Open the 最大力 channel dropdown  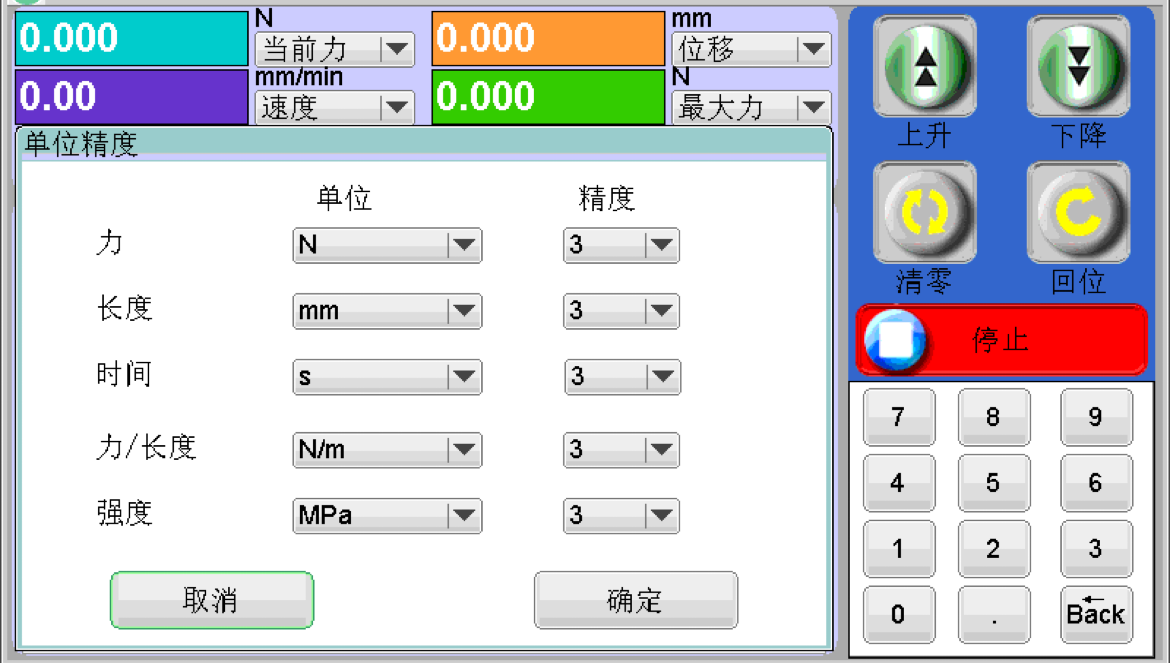pos(751,108)
